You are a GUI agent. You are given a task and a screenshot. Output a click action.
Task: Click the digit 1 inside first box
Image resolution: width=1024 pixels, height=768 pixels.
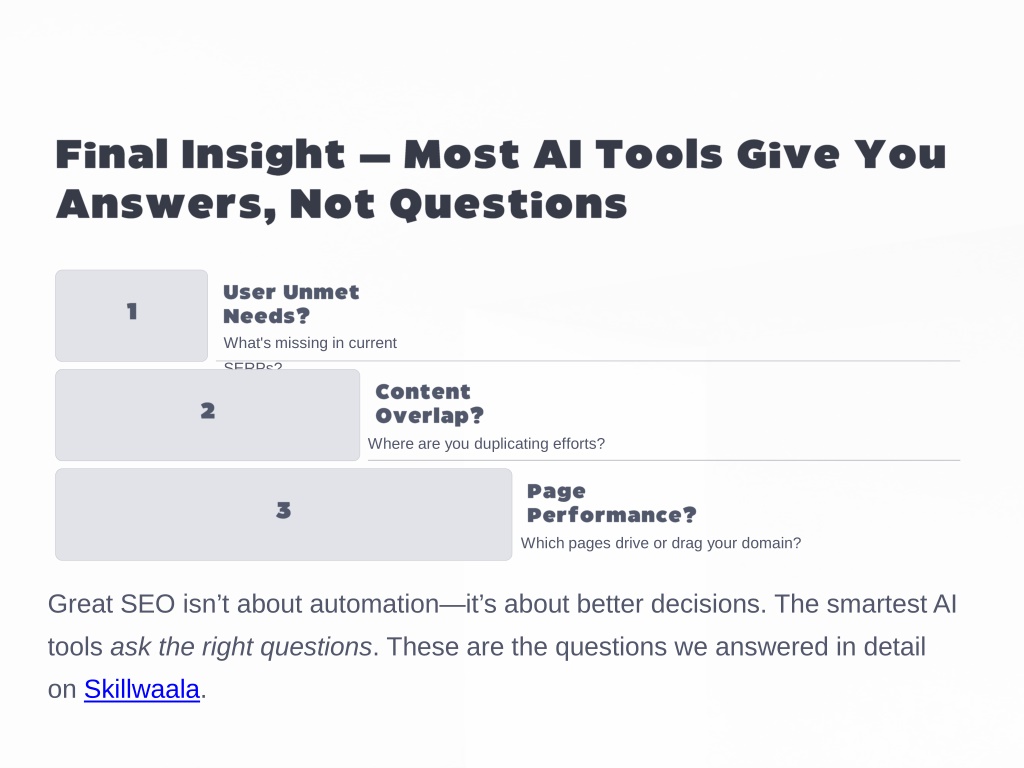pyautogui.click(x=132, y=312)
